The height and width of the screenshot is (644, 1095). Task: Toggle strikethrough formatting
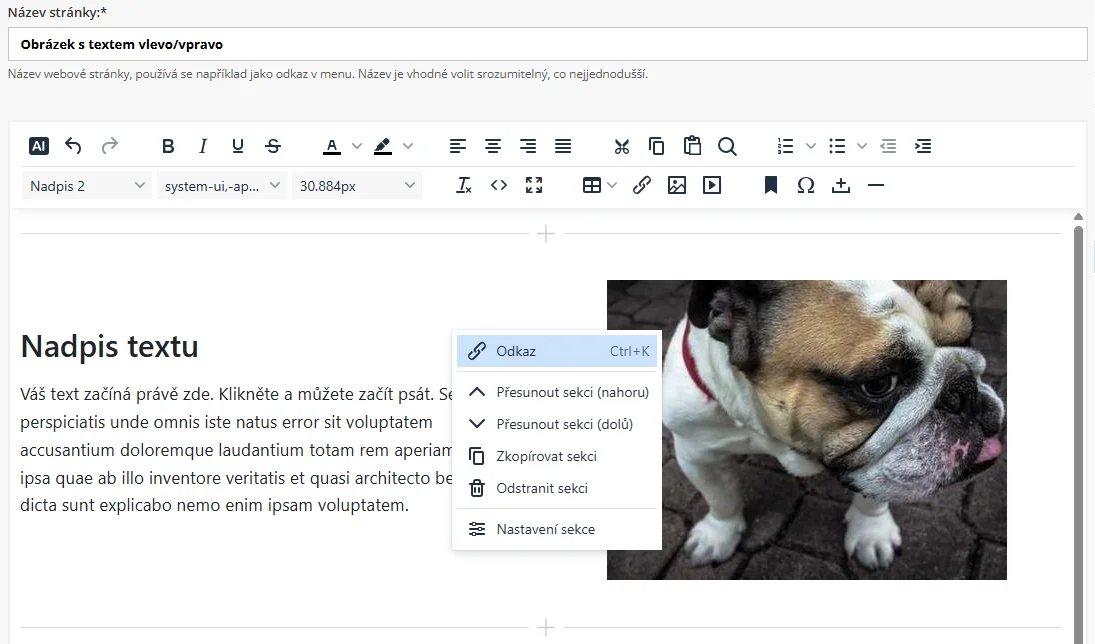pos(273,146)
